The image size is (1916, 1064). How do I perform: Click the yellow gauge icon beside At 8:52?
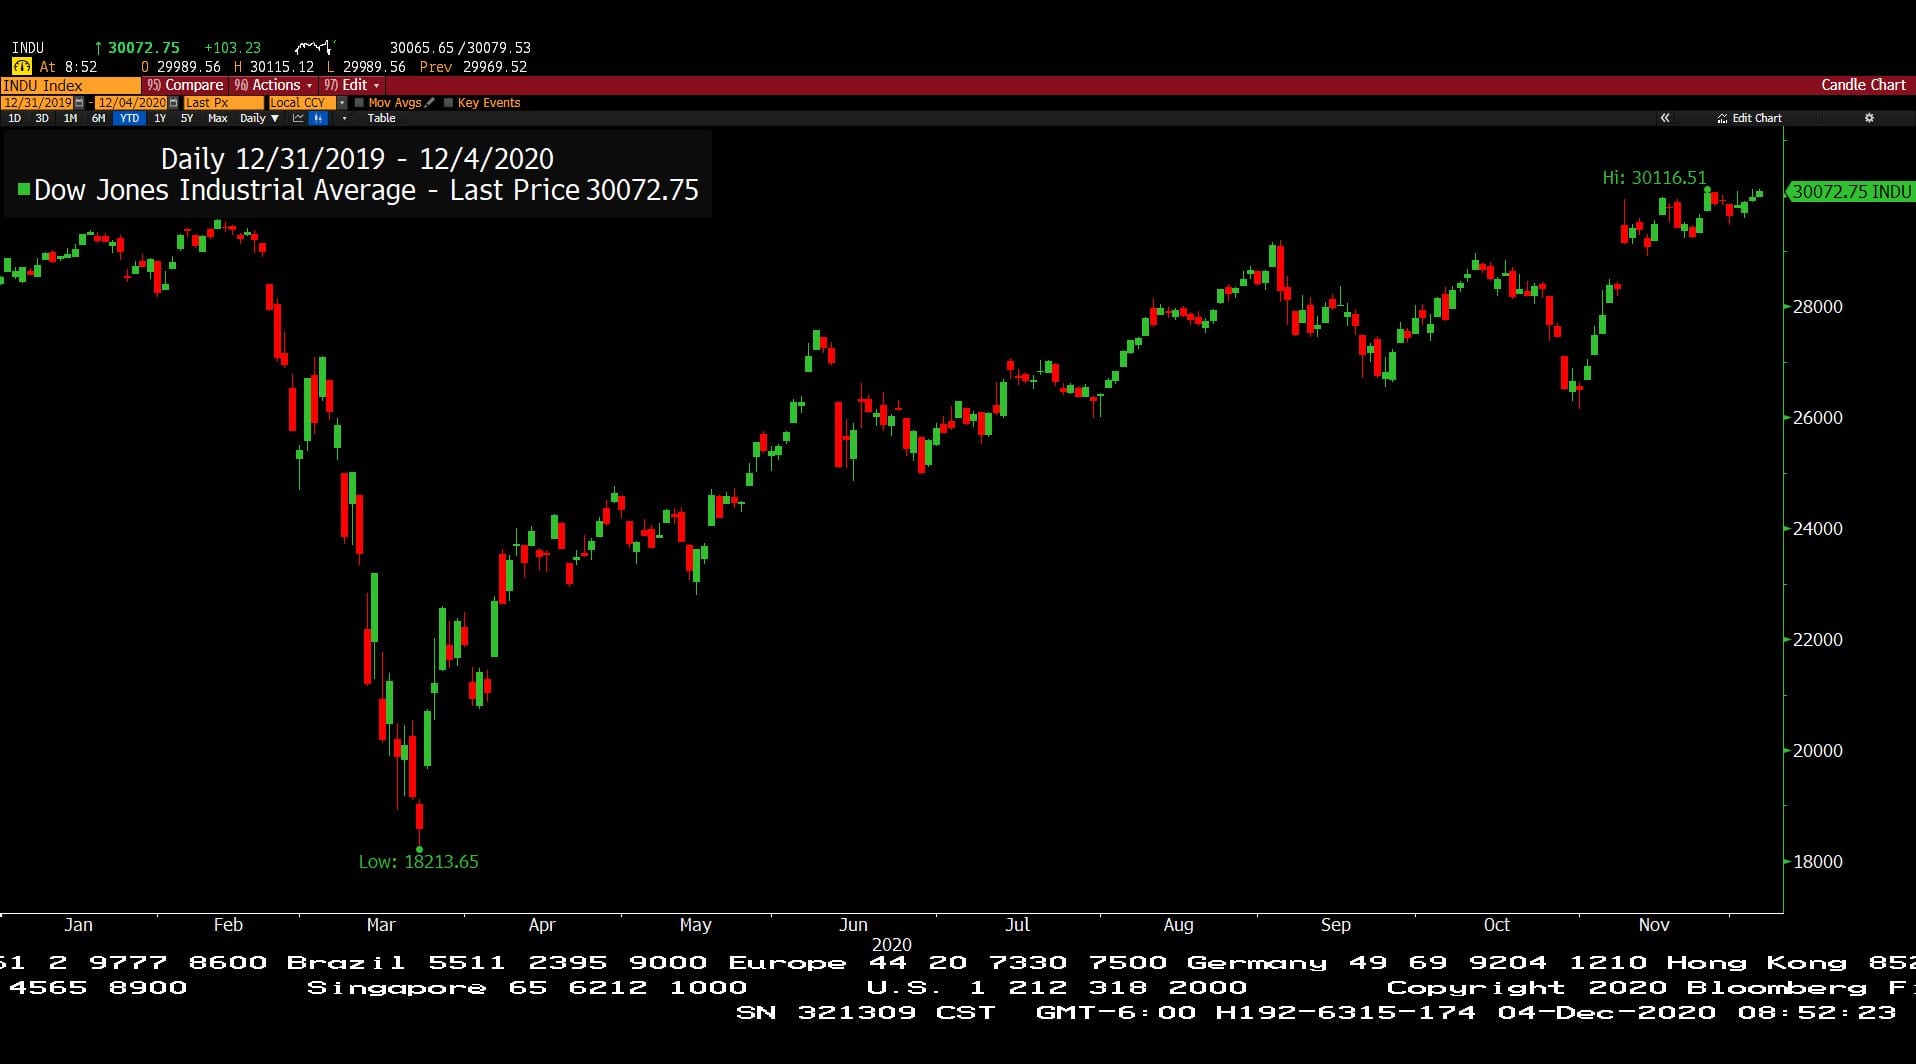pyautogui.click(x=21, y=67)
